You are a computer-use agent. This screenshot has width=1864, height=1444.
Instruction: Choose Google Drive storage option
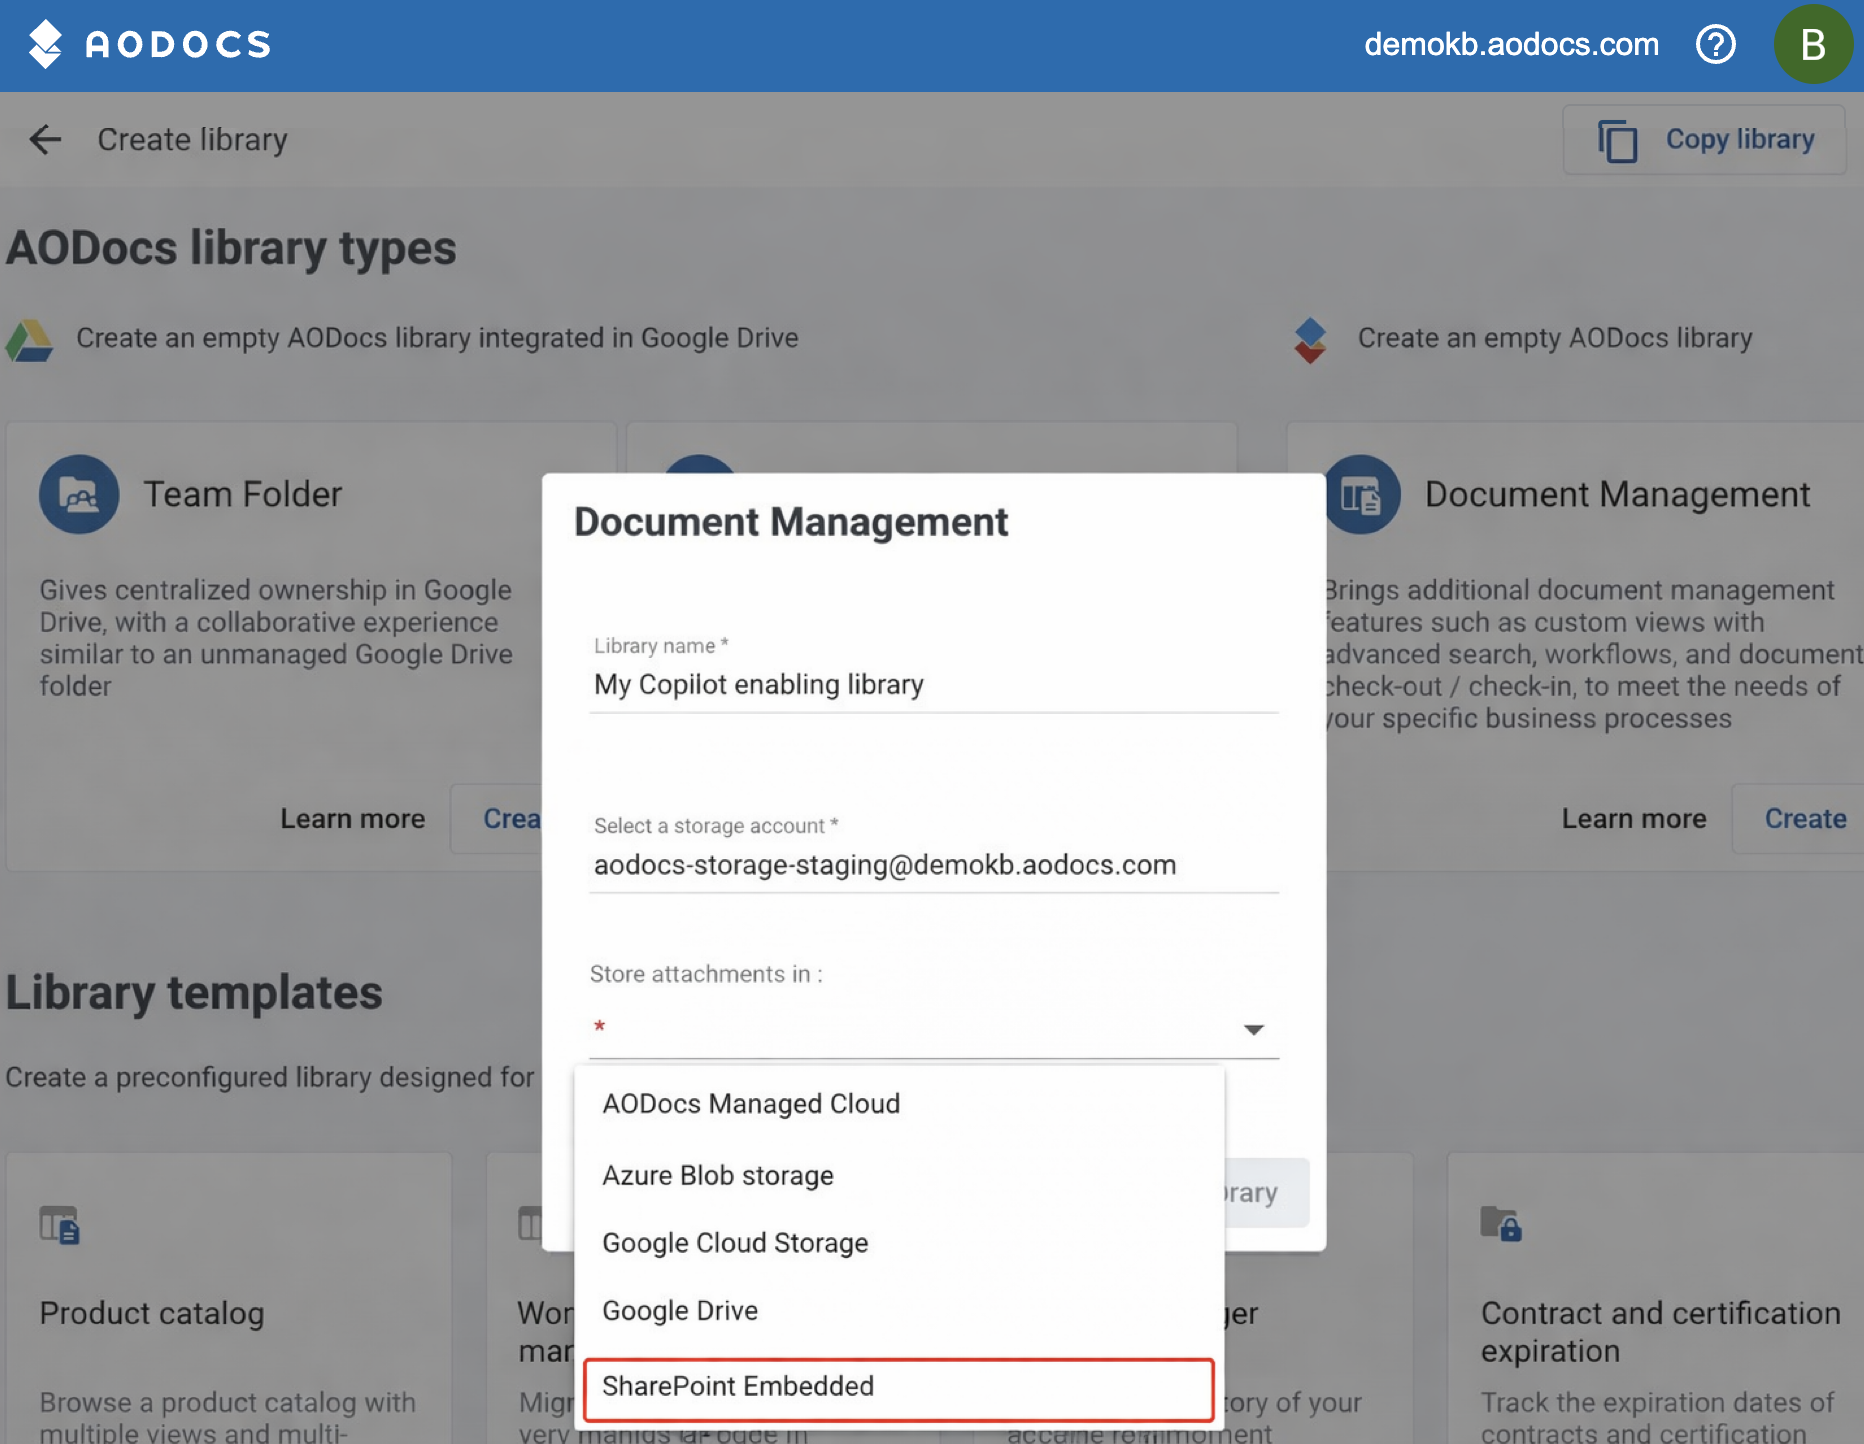pos(899,1311)
